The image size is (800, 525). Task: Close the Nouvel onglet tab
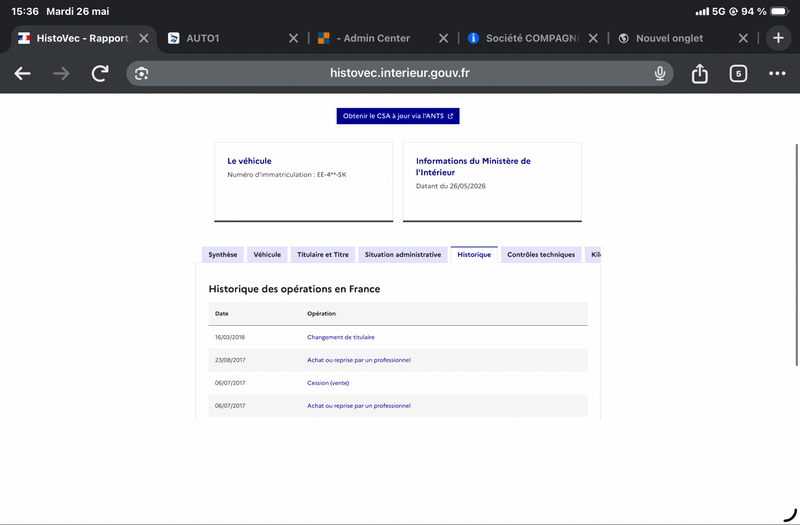pyautogui.click(x=743, y=38)
